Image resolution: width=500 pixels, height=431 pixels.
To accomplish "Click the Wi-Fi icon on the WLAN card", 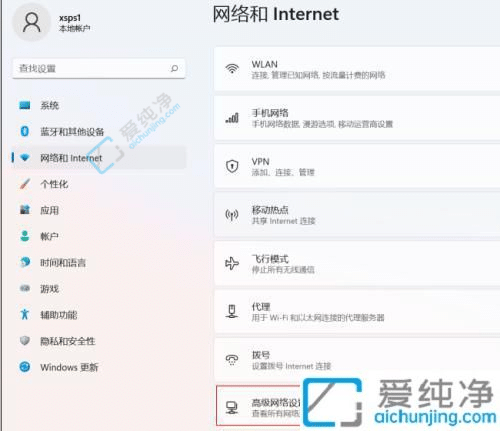I will coord(232,69).
